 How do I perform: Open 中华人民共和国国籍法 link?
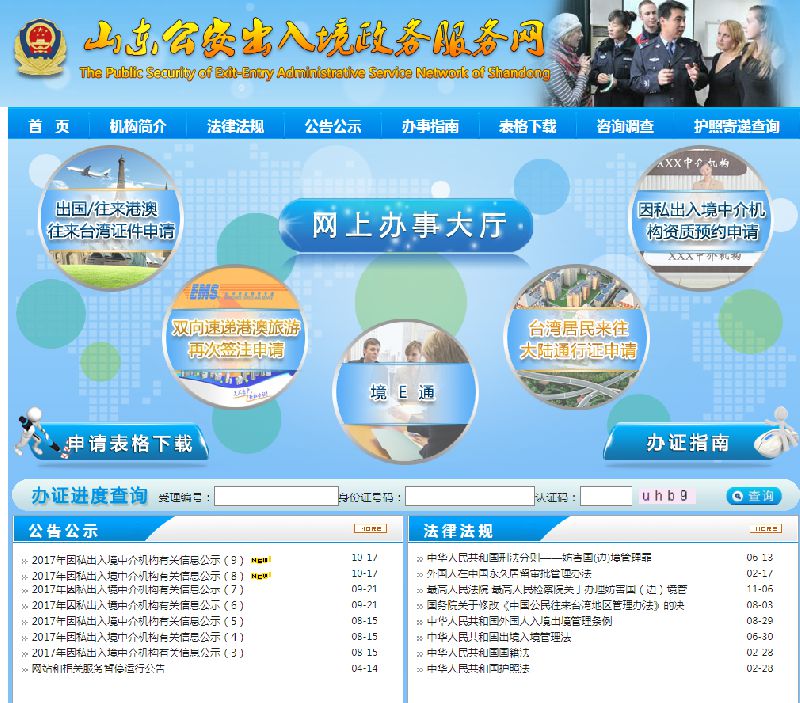coord(478,653)
